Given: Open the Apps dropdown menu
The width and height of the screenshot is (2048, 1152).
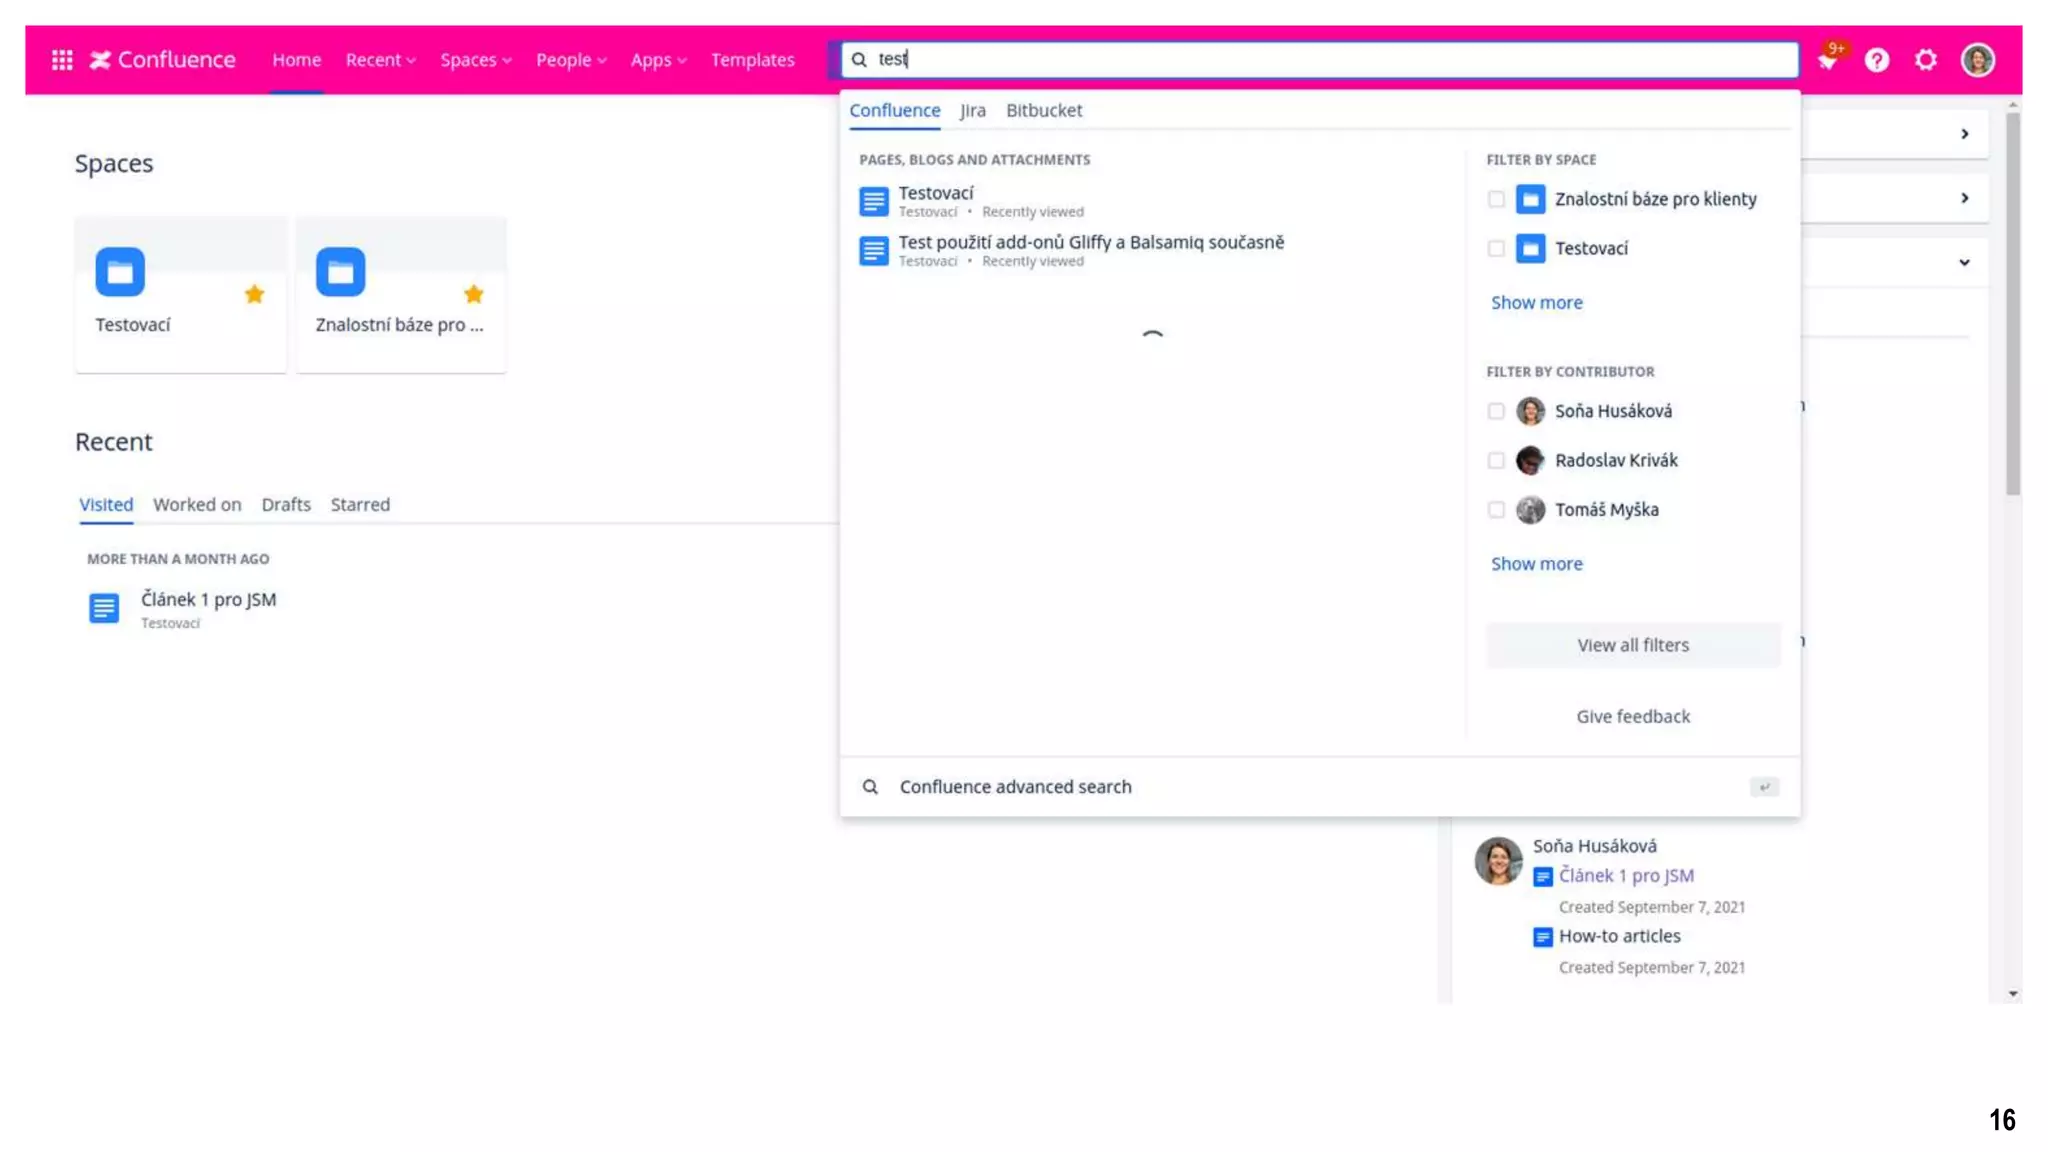Looking at the screenshot, I should pyautogui.click(x=658, y=60).
